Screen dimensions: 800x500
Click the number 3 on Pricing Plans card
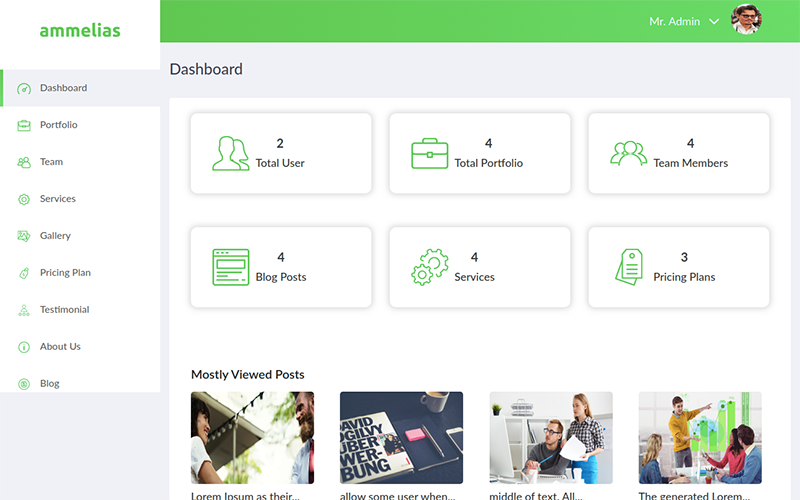(x=684, y=257)
